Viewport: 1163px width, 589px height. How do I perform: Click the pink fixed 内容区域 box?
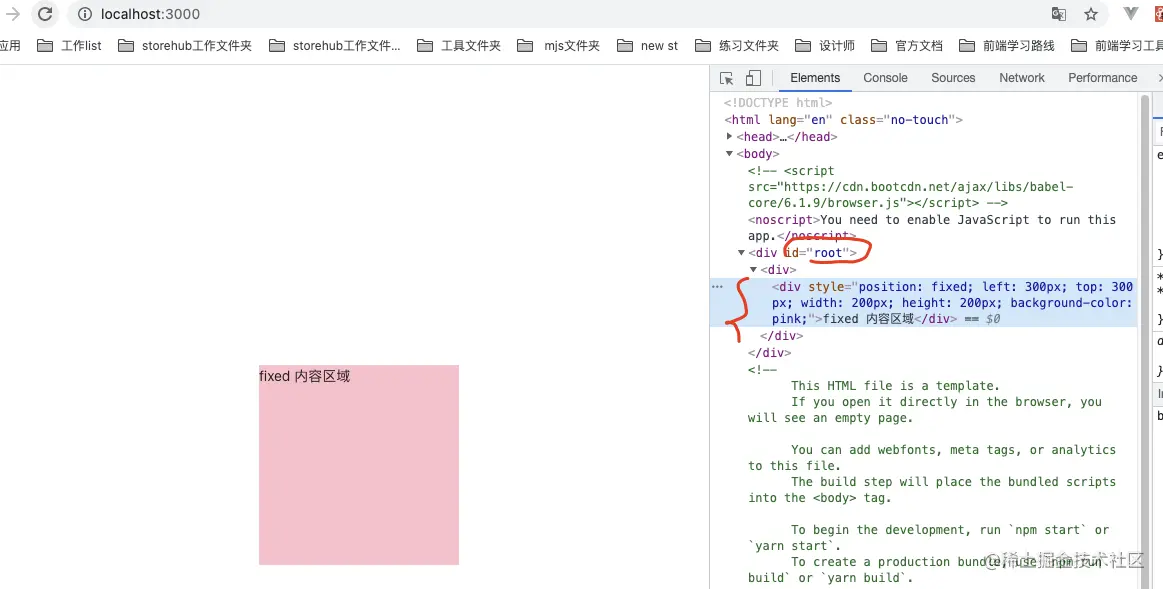tap(359, 465)
